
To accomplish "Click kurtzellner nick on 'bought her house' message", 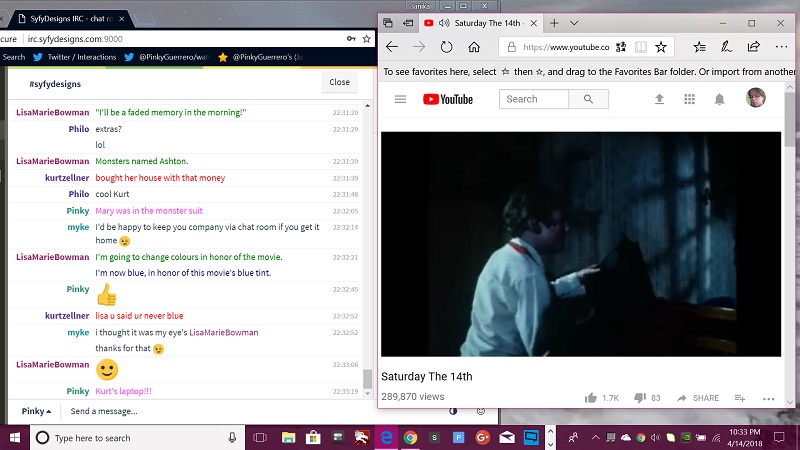I will (x=67, y=178).
